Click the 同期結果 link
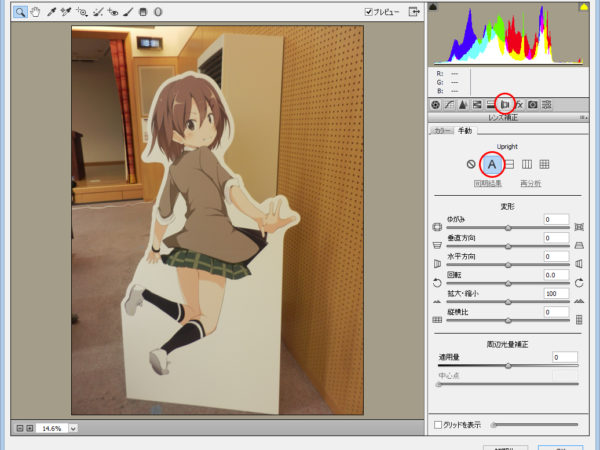600x450 pixels. (x=488, y=184)
